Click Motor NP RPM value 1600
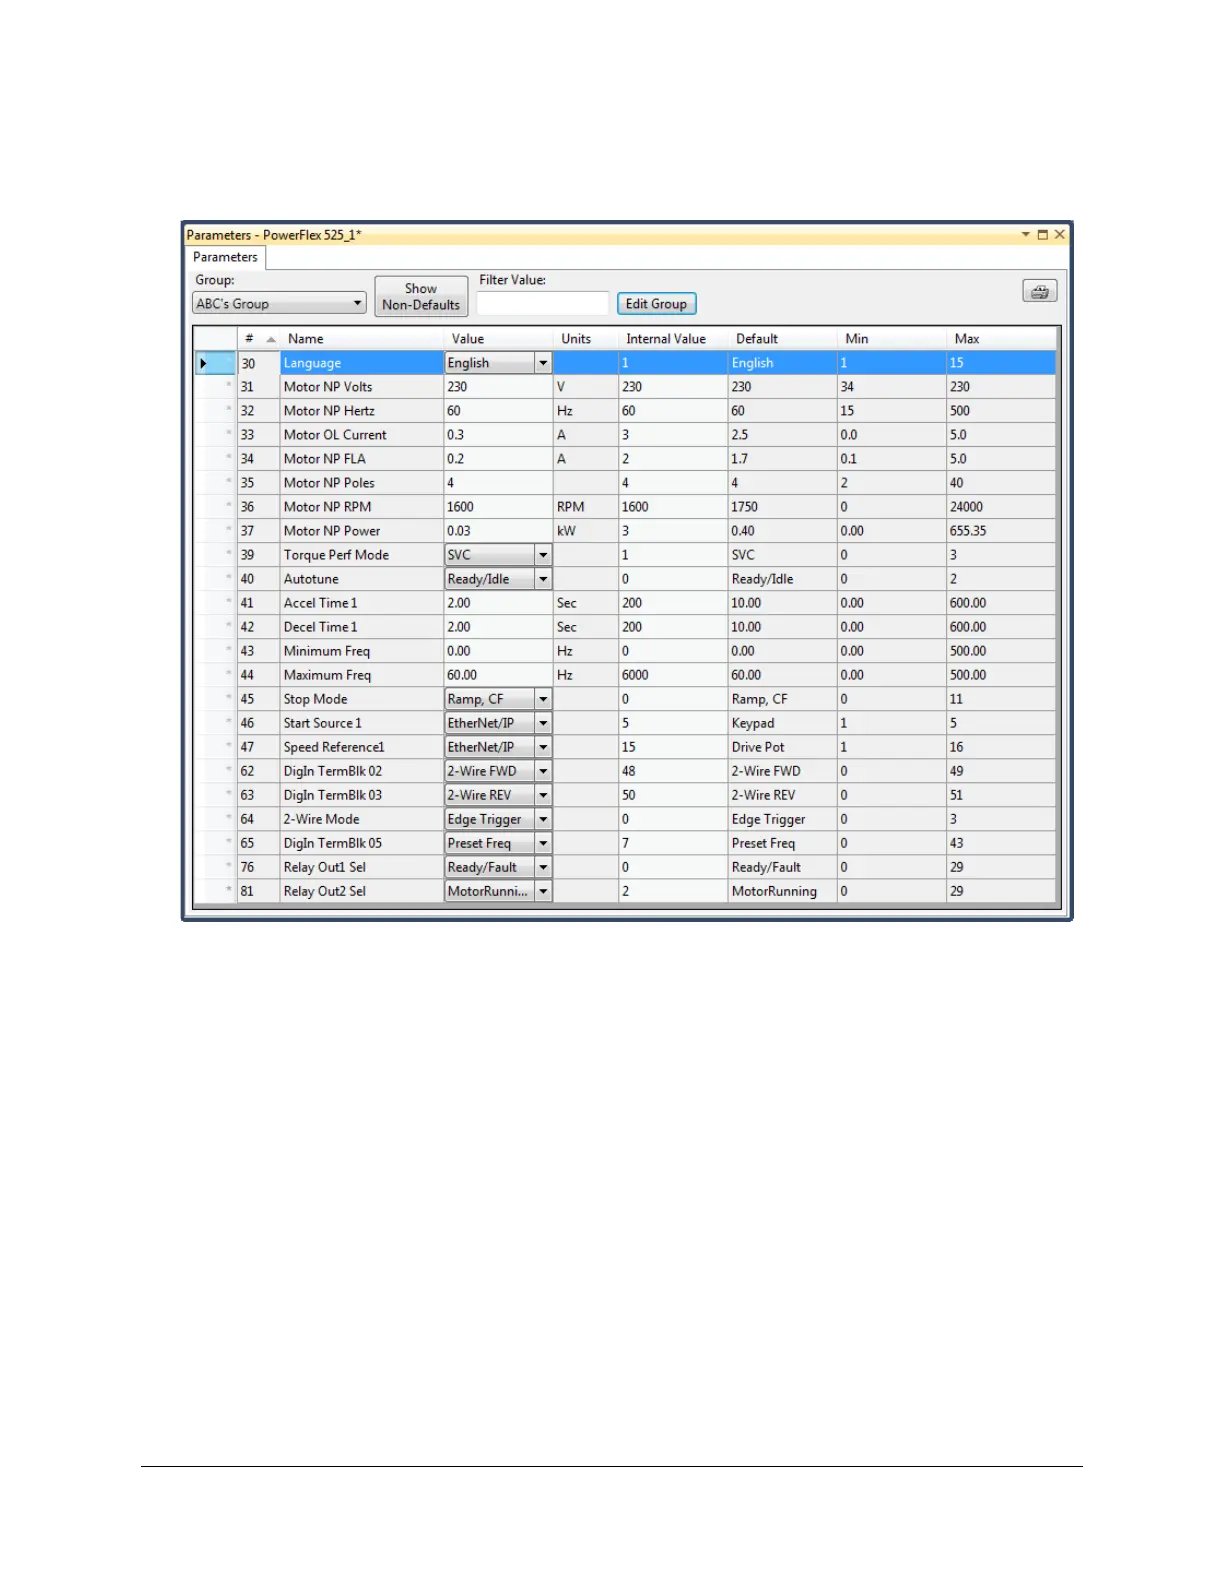Viewport: 1224px width, 1584px height. 498,507
